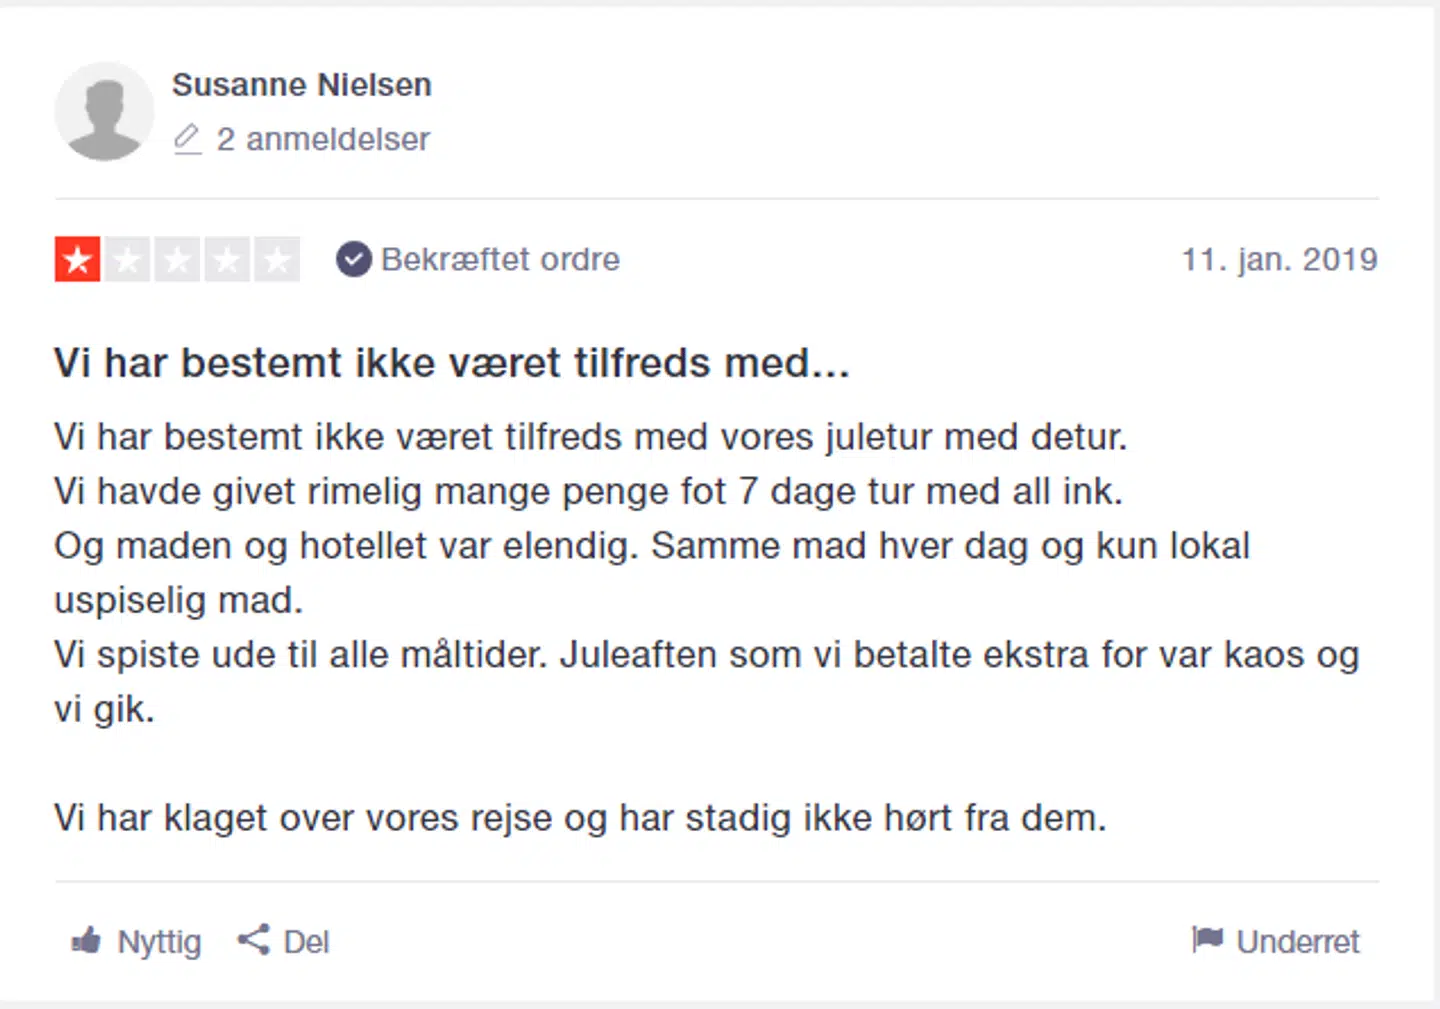Click the red first rating star
The image size is (1440, 1009).
[77, 260]
